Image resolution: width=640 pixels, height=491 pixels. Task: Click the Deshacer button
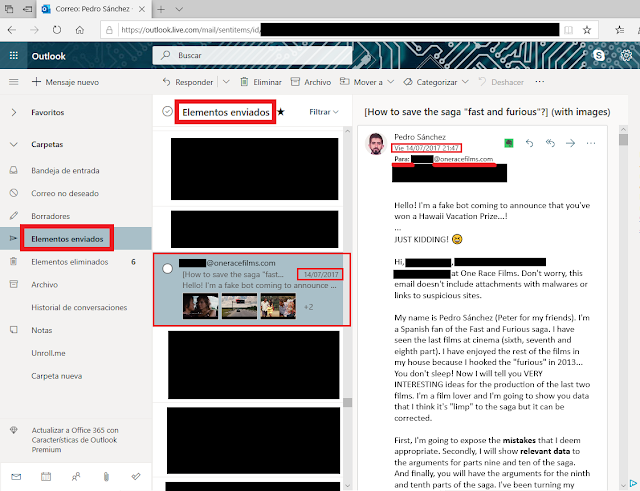click(x=501, y=82)
